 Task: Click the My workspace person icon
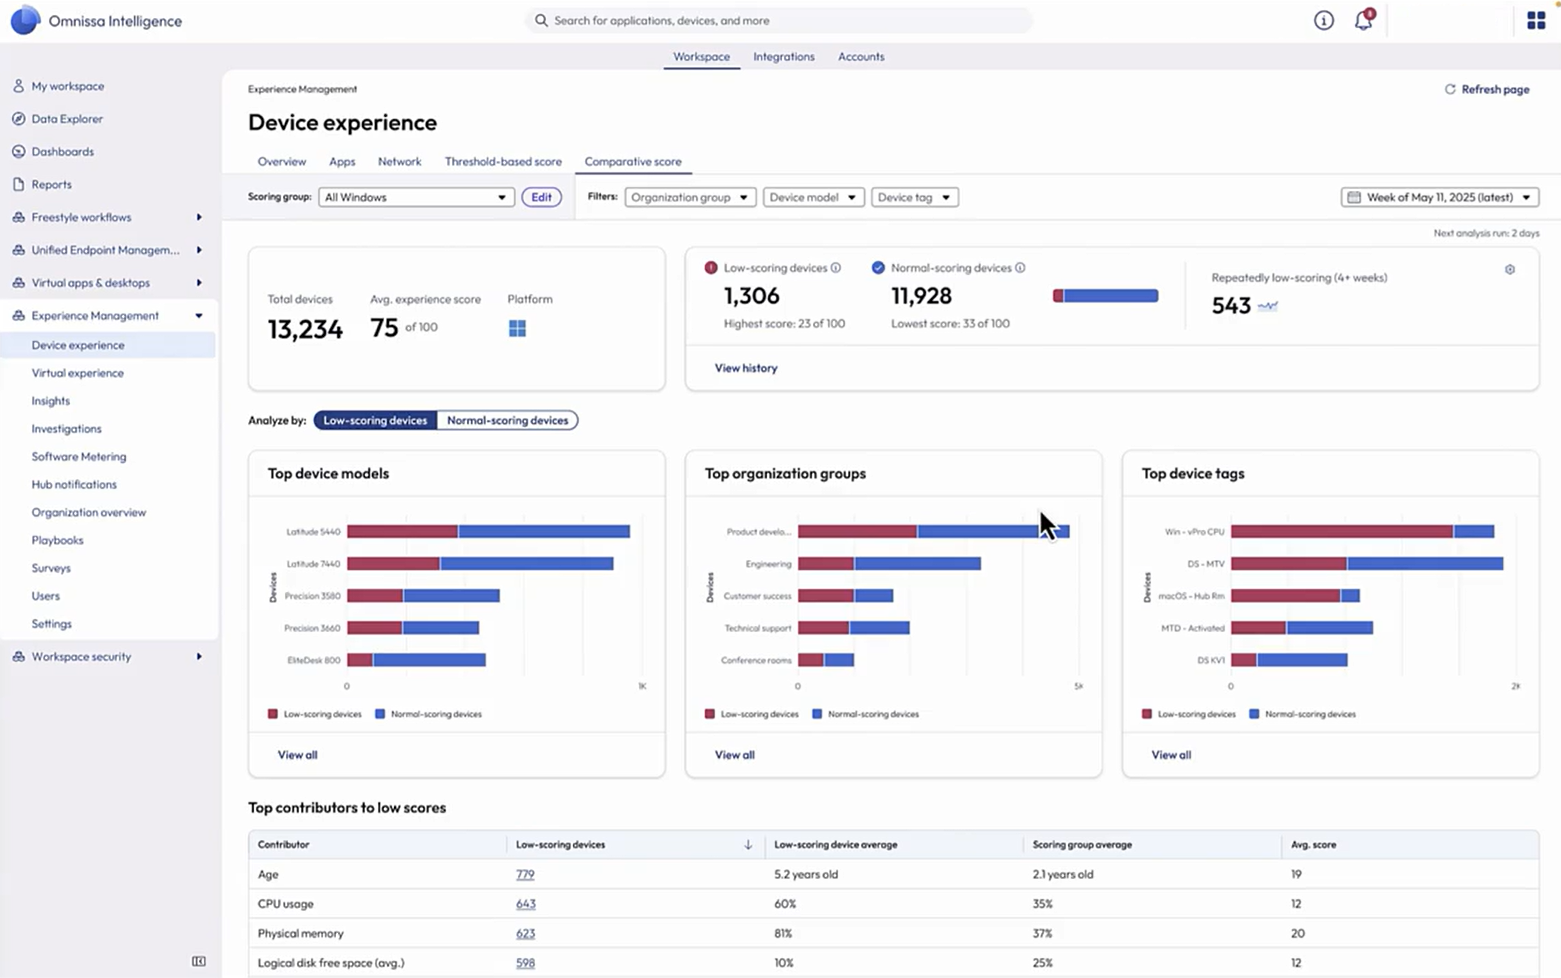[x=18, y=86]
